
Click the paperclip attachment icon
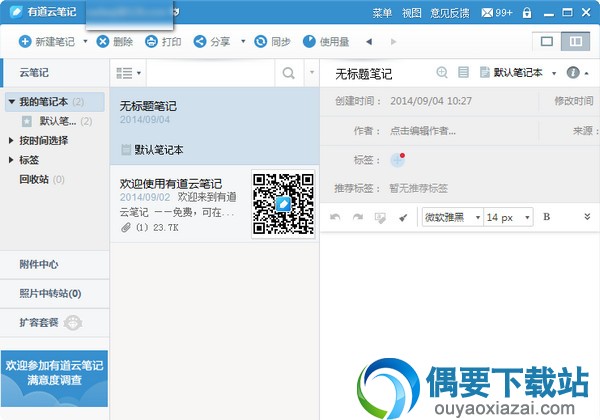click(x=126, y=228)
